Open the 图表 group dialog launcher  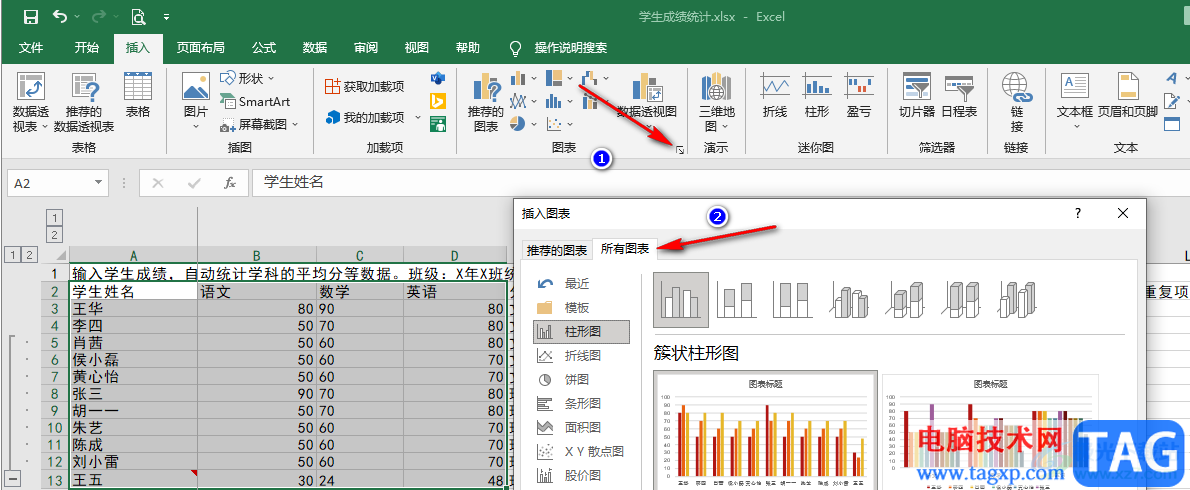point(681,150)
